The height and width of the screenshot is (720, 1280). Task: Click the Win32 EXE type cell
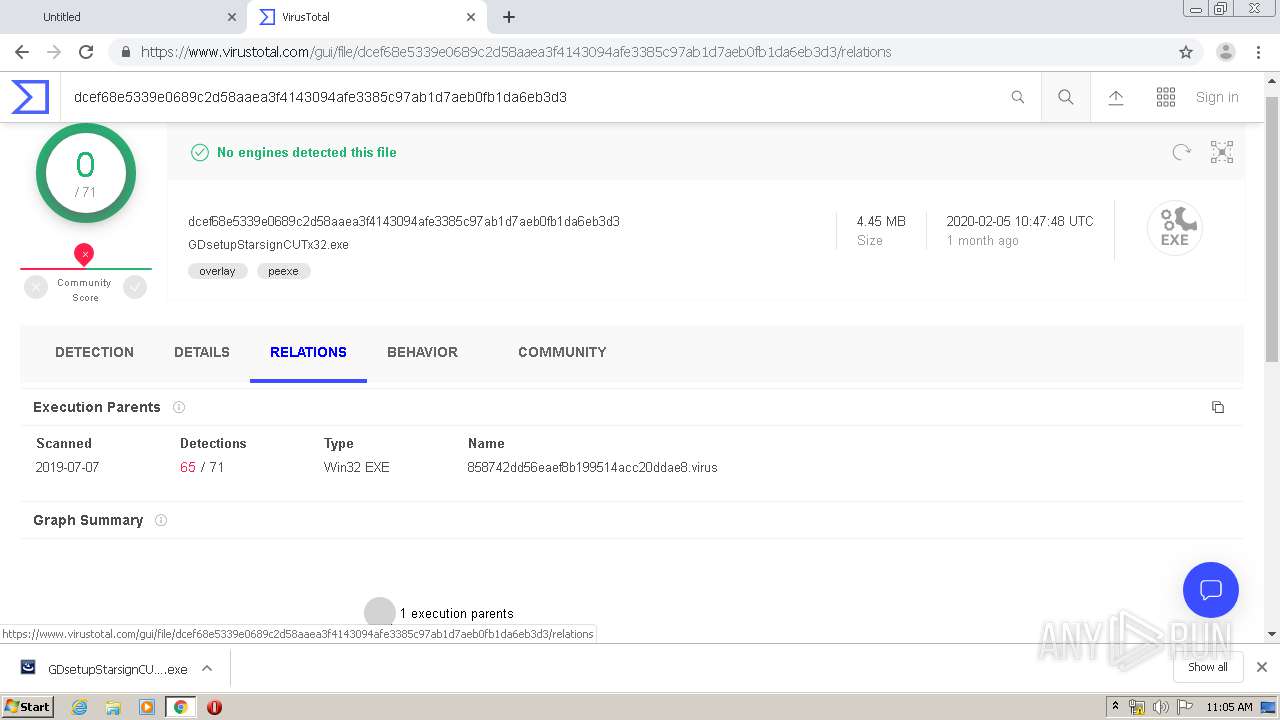pyautogui.click(x=357, y=467)
